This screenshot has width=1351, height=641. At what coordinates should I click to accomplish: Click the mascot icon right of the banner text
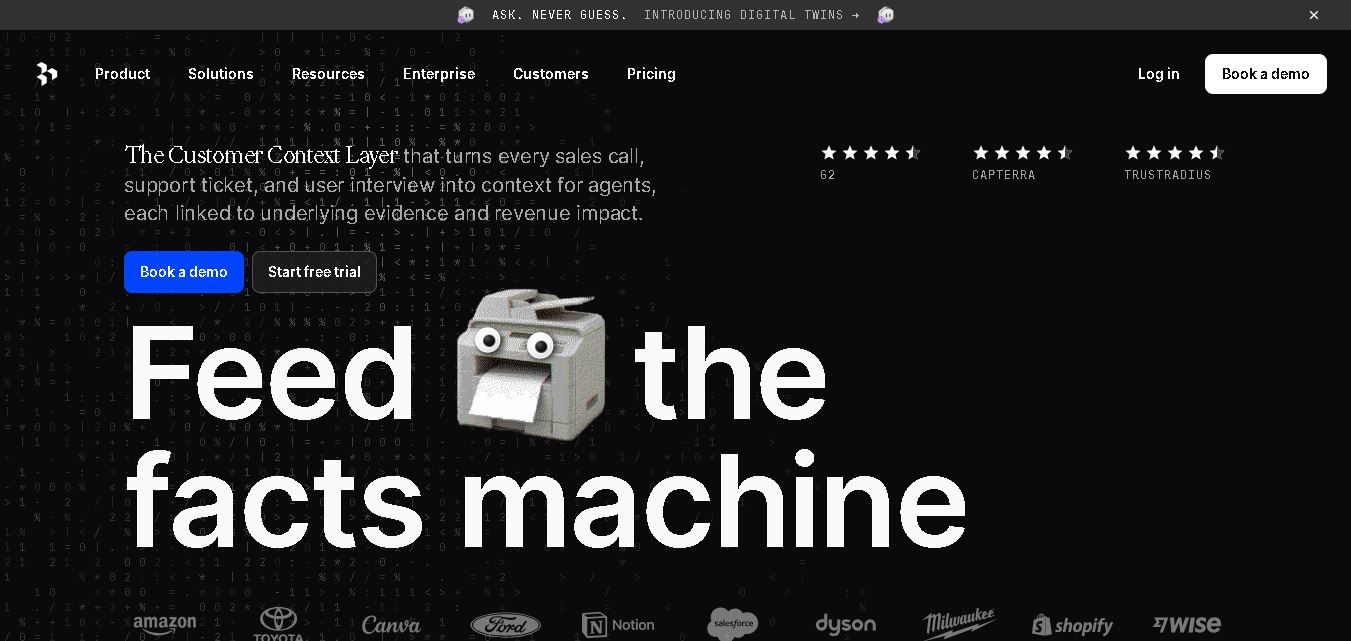coord(886,15)
